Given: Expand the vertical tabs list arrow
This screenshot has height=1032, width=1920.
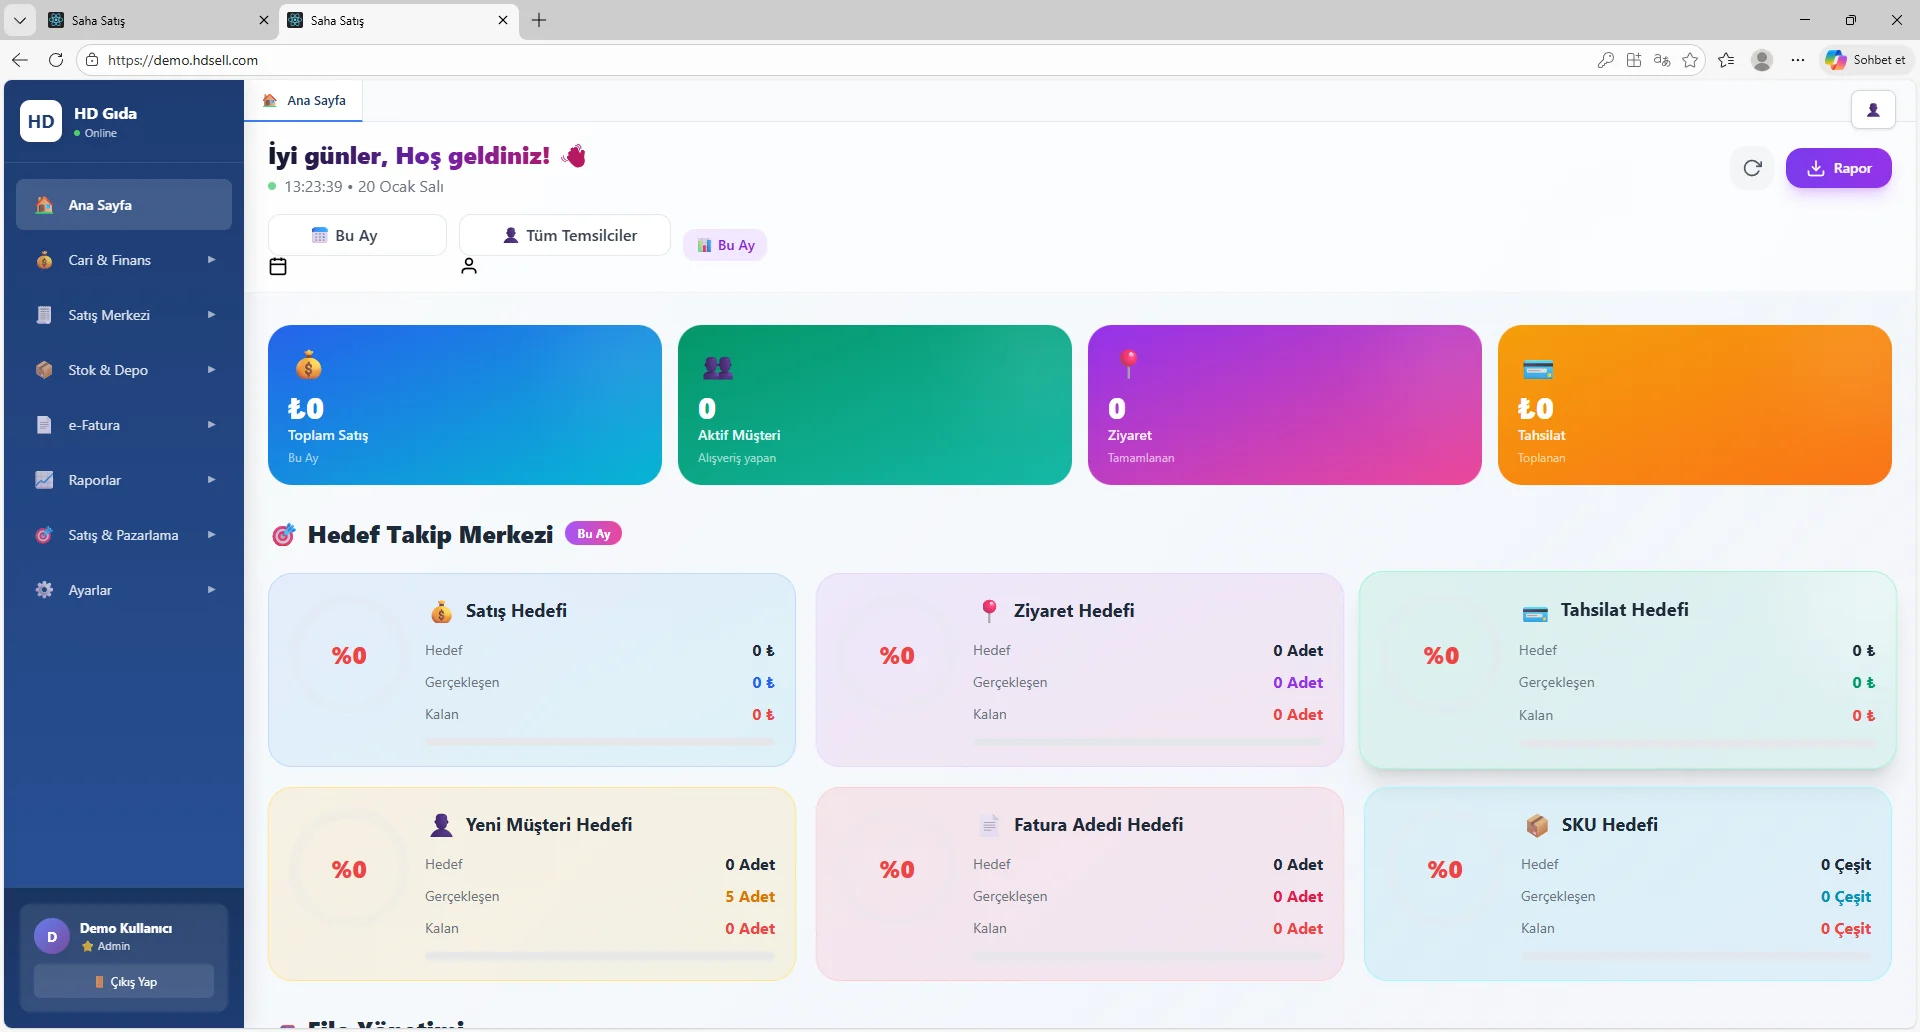Looking at the screenshot, I should pos(19,20).
